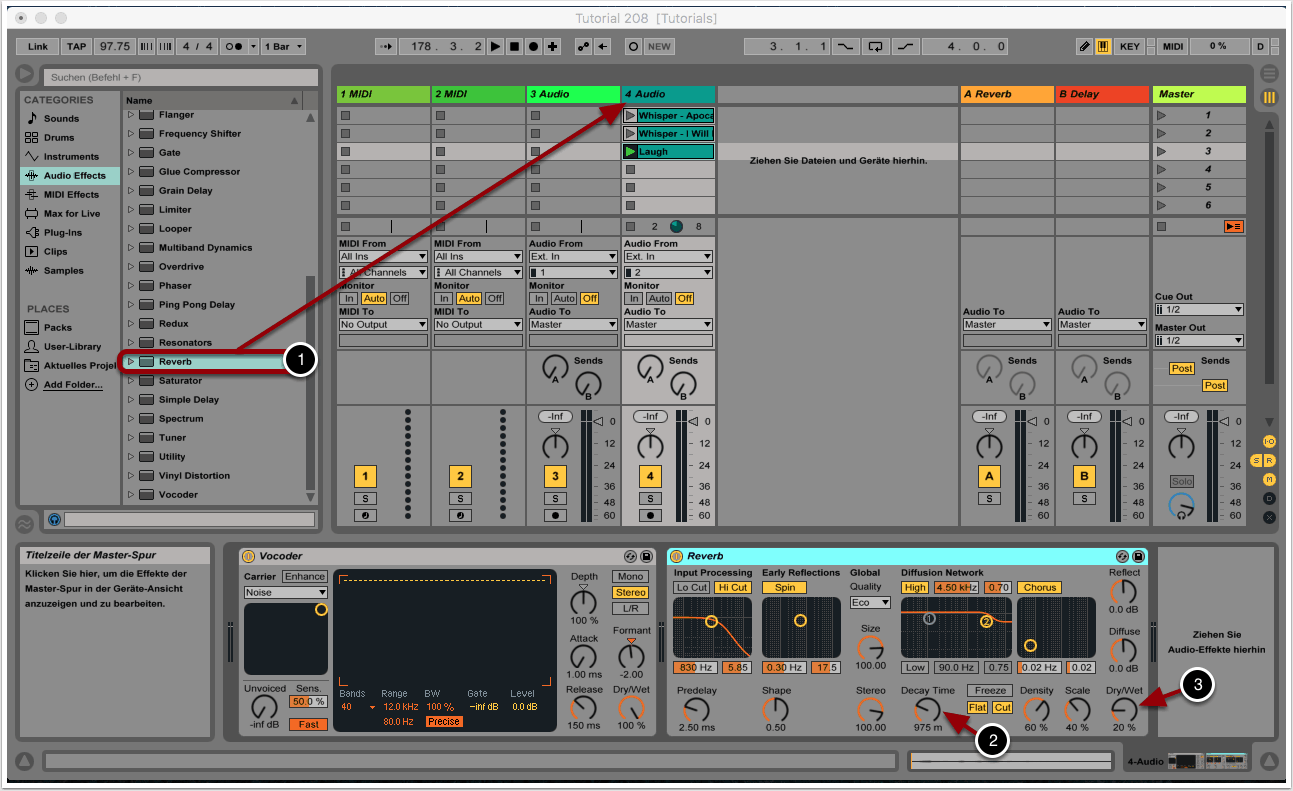Open the Max for Live category
The width and height of the screenshot is (1293, 791).
pyautogui.click(x=71, y=214)
